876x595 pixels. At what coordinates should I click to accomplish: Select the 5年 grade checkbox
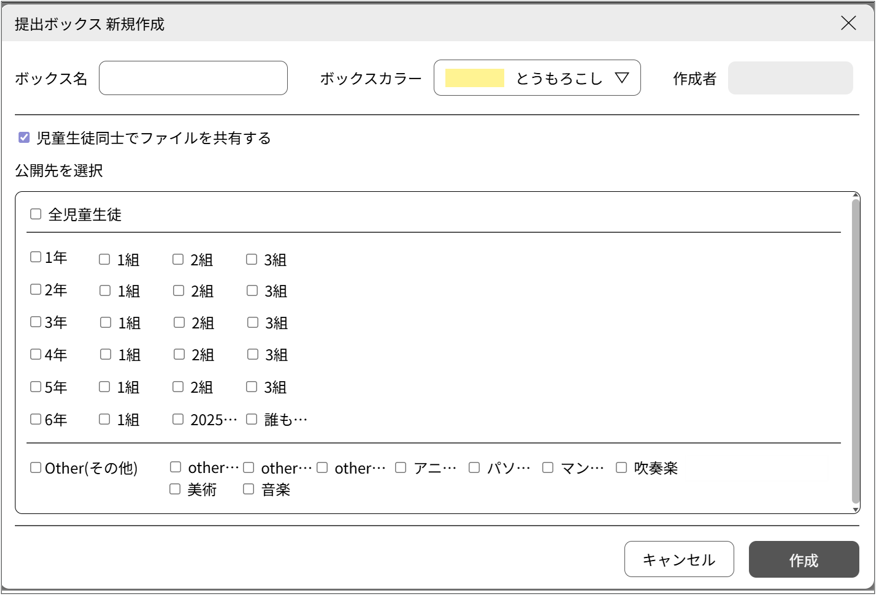(x=36, y=386)
